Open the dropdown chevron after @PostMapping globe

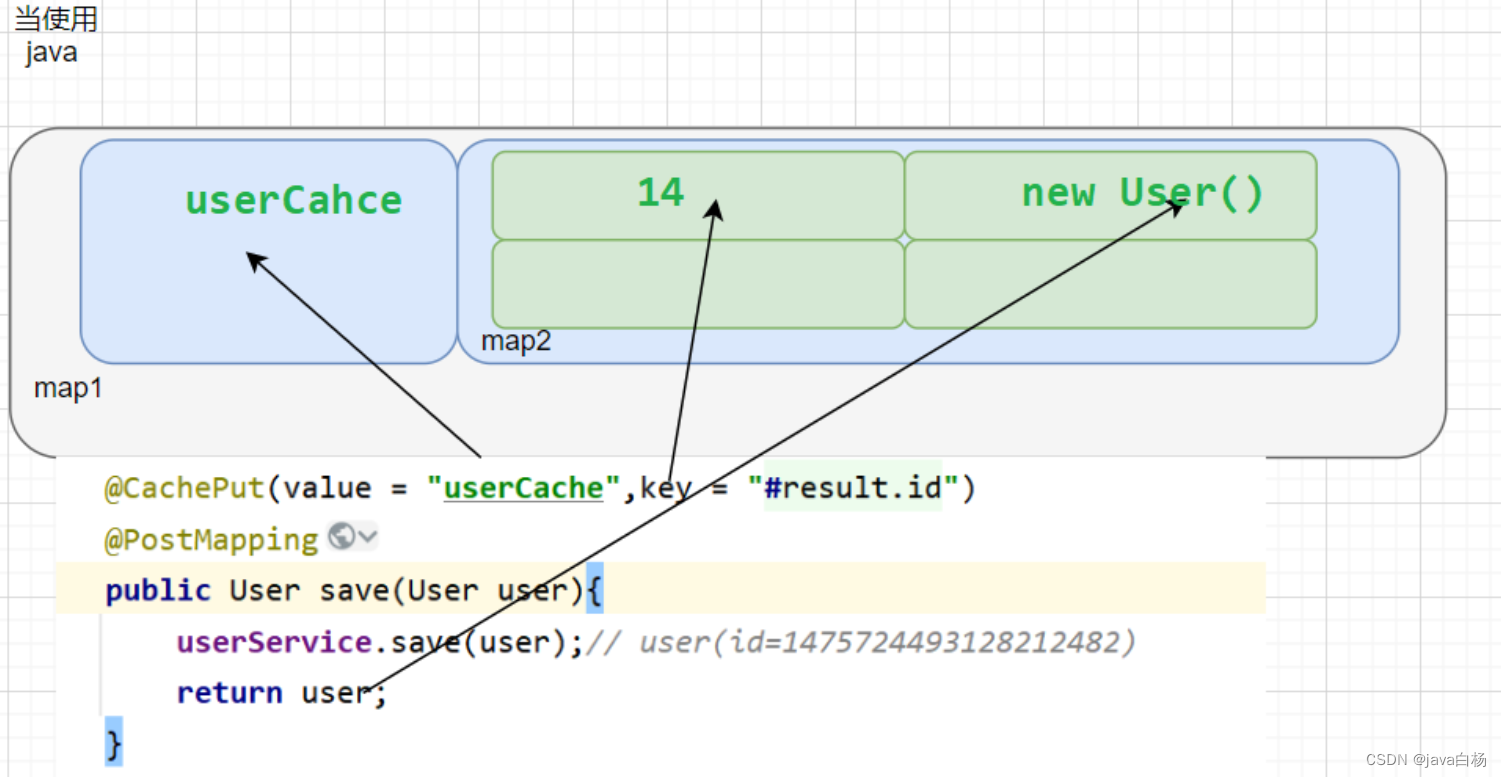pos(367,537)
